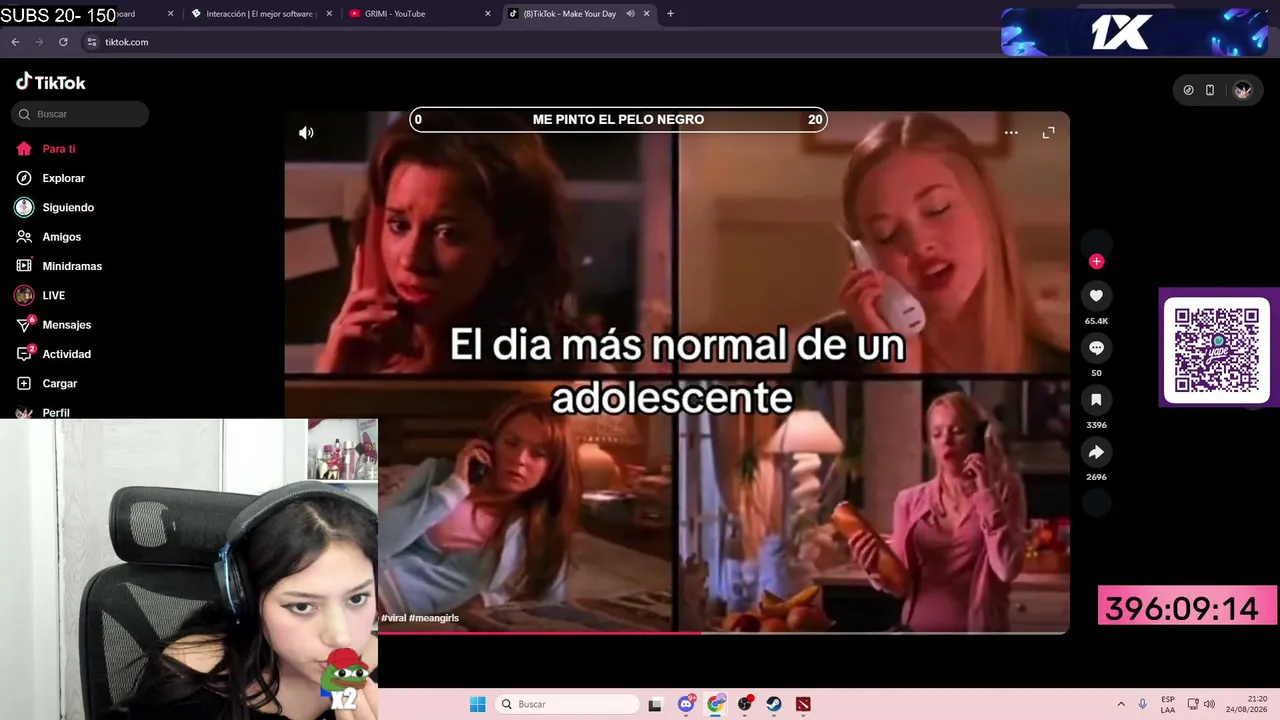Close the Interacción browser tab
The width and height of the screenshot is (1280, 720).
(329, 14)
